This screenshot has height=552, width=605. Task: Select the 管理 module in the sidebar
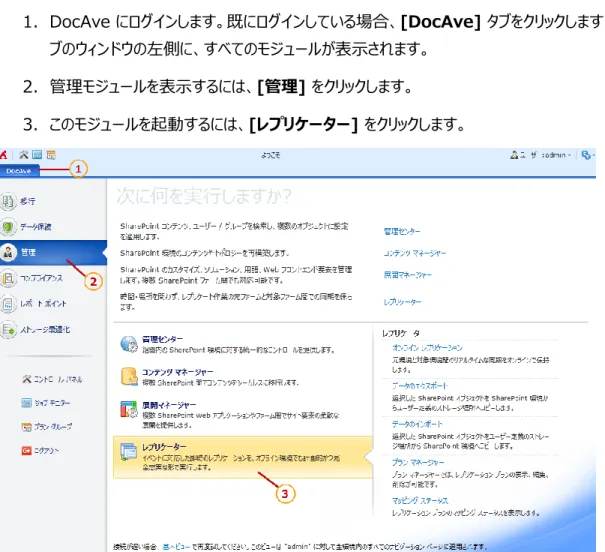[53, 252]
